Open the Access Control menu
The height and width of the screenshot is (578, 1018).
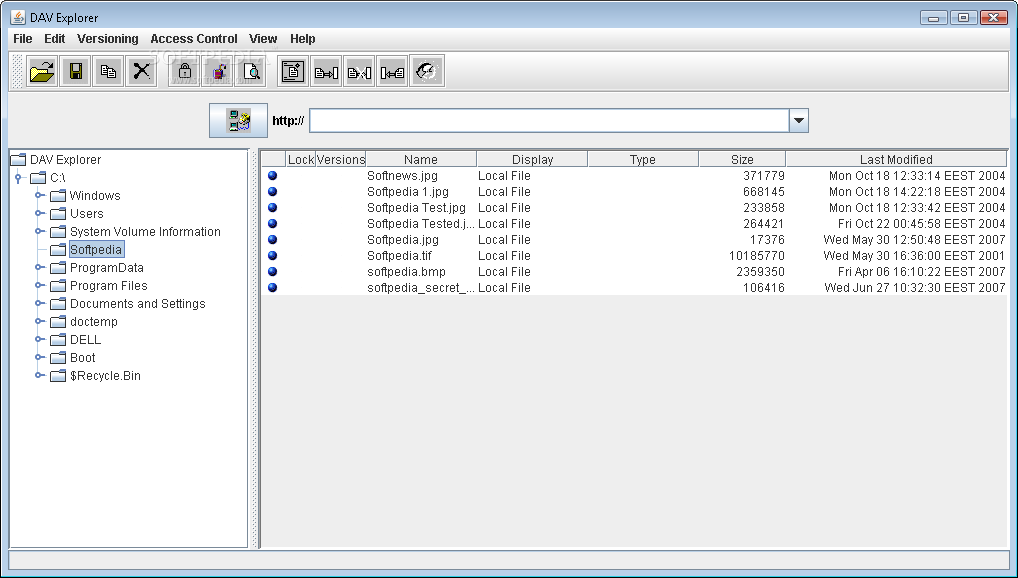coord(193,39)
